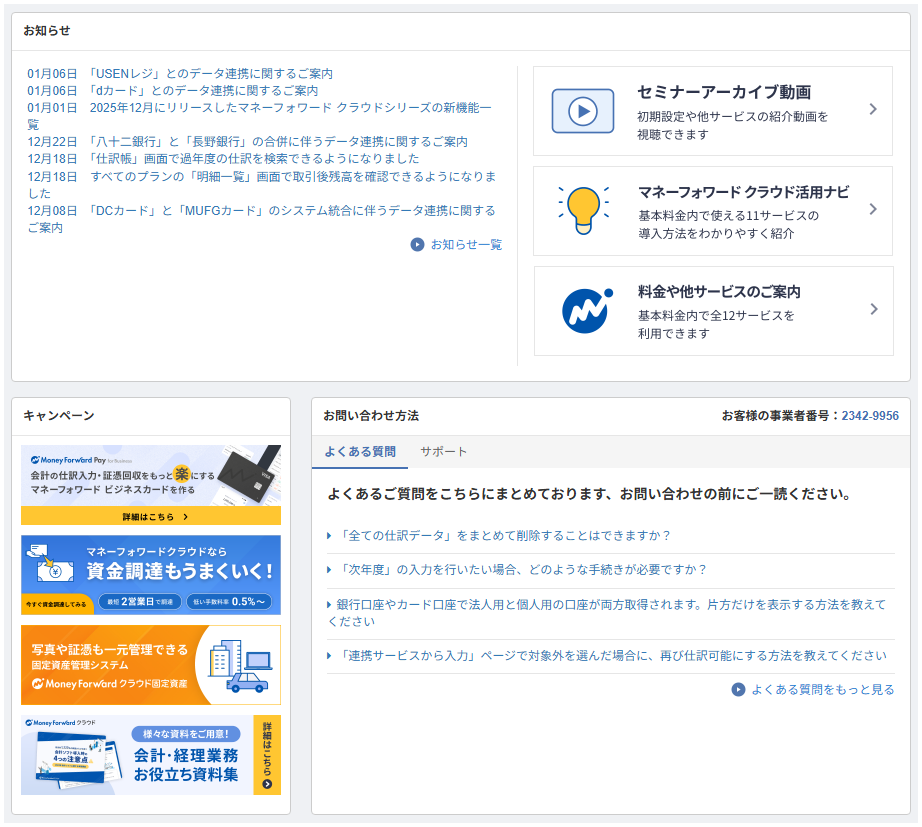
Task: Click the yellow 詳細はこちら button
Action: (x=150, y=516)
